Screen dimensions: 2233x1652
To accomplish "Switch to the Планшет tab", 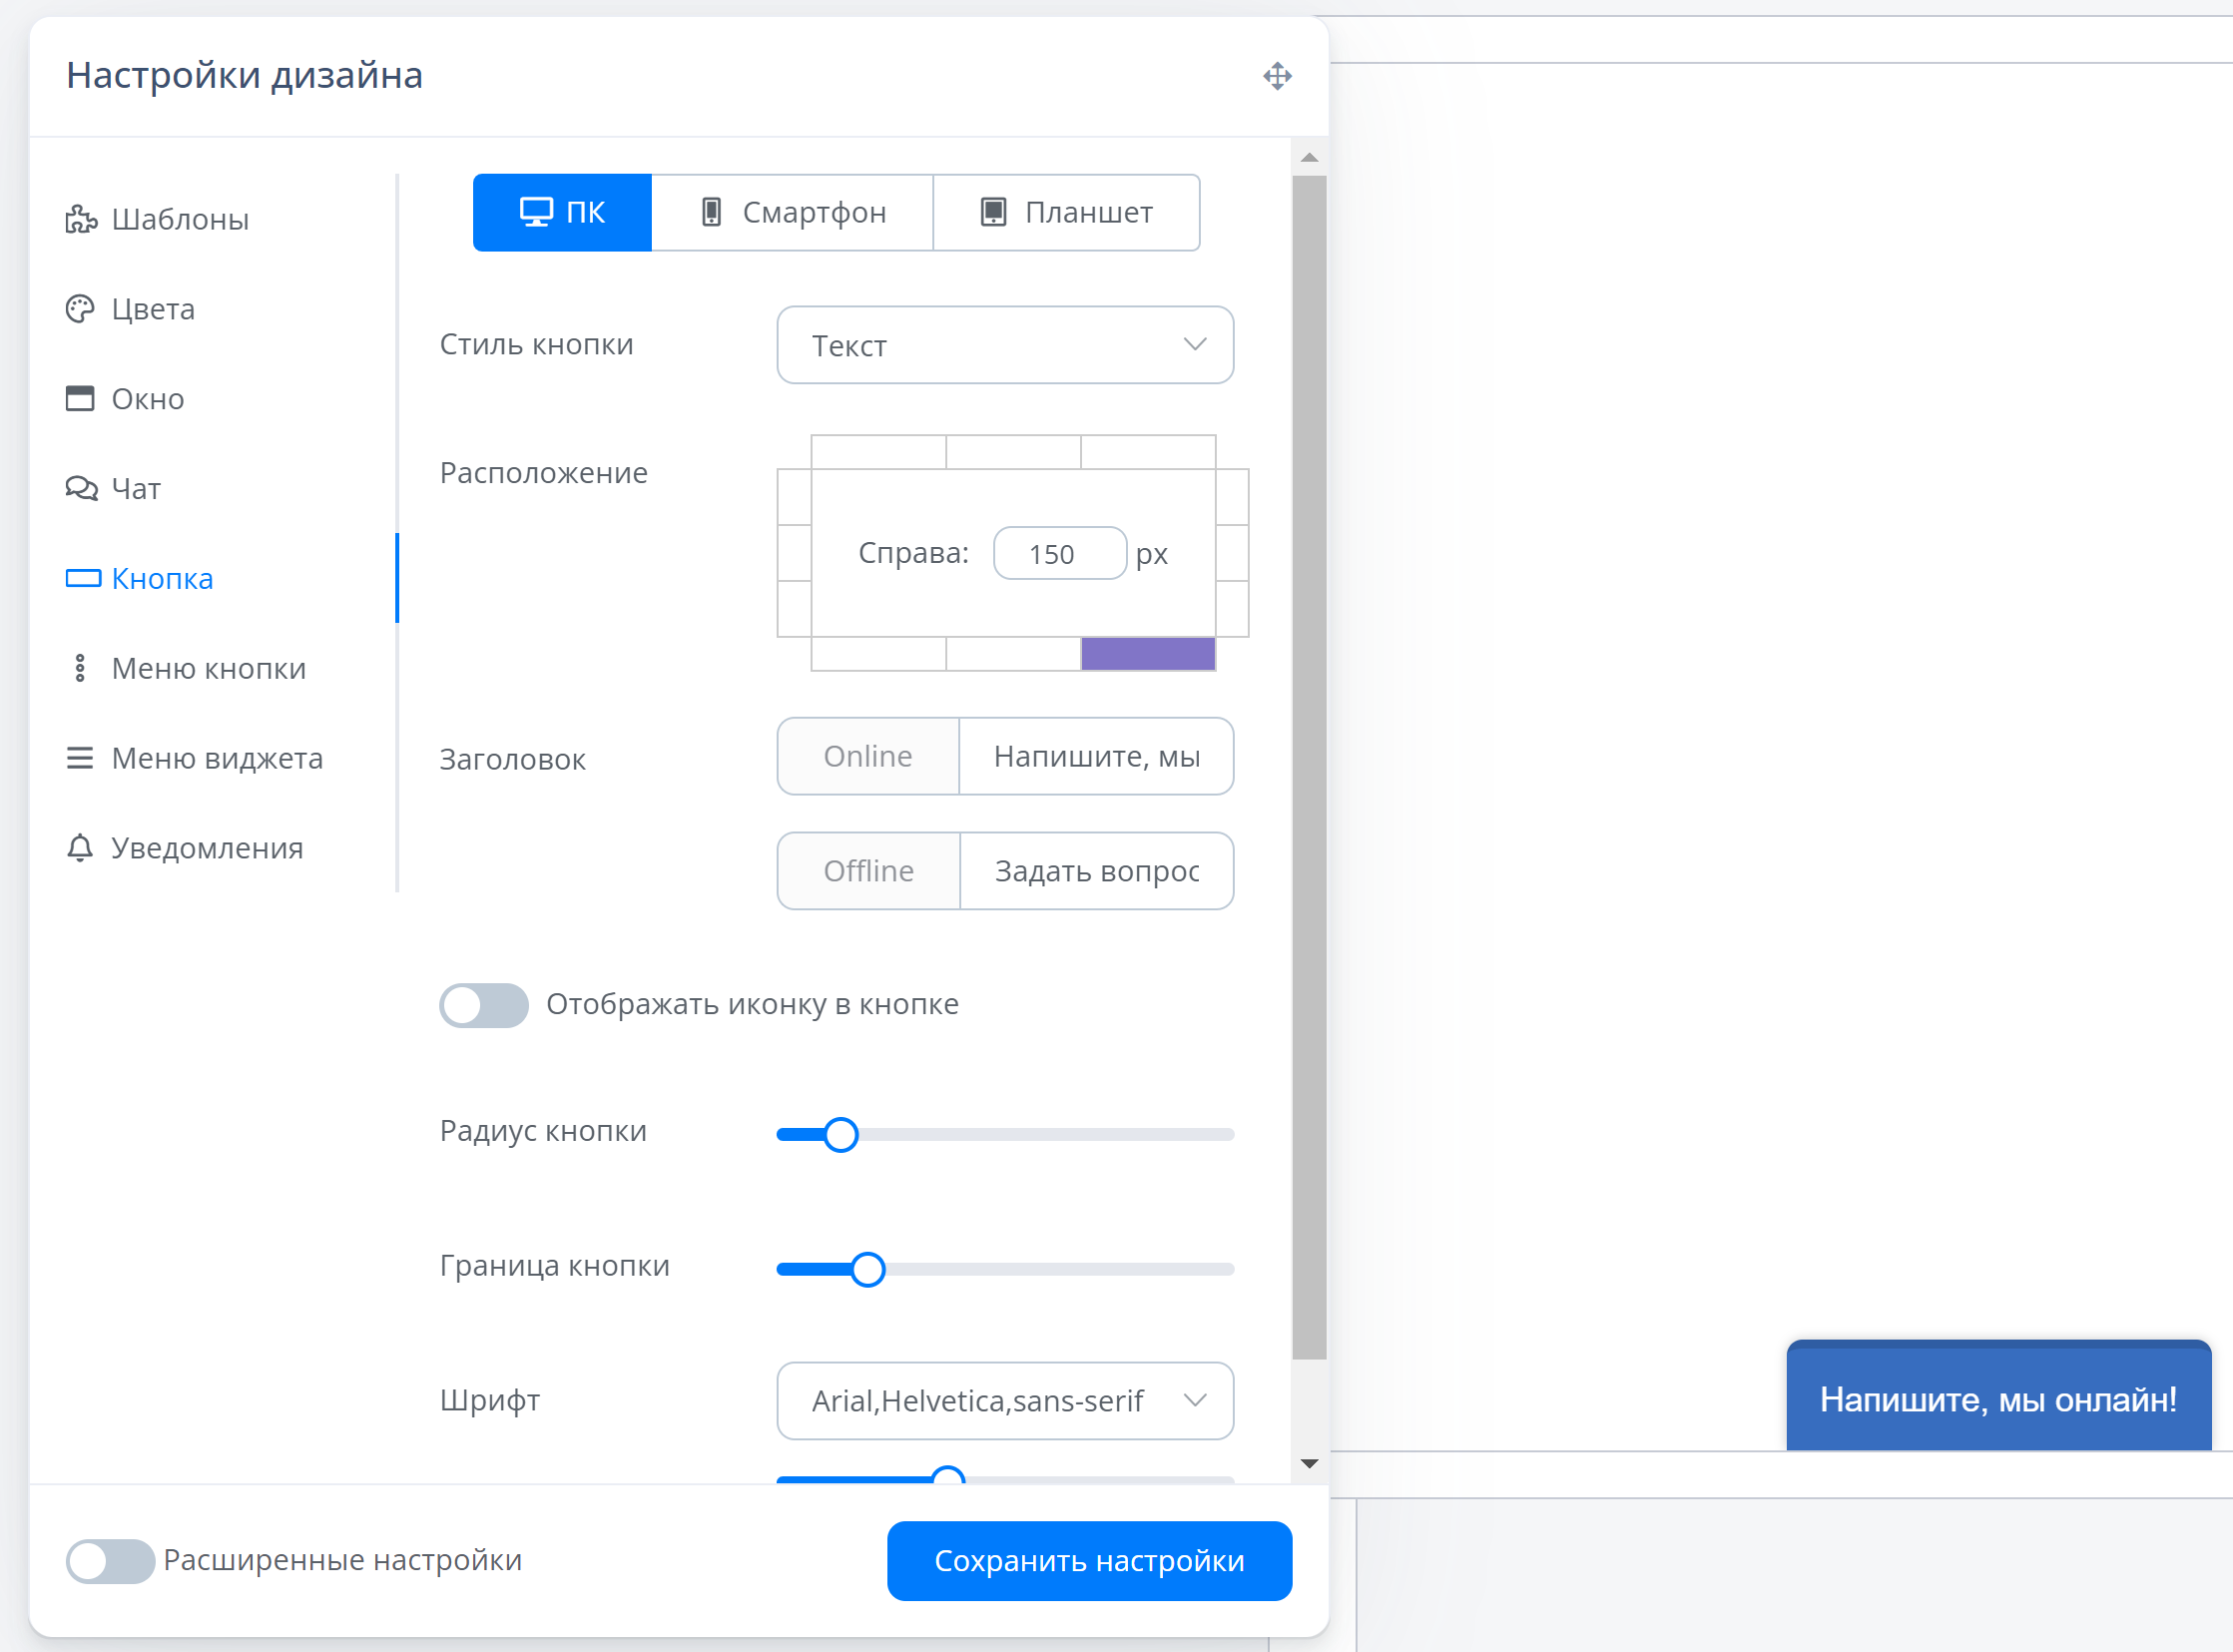I will [x=1066, y=212].
